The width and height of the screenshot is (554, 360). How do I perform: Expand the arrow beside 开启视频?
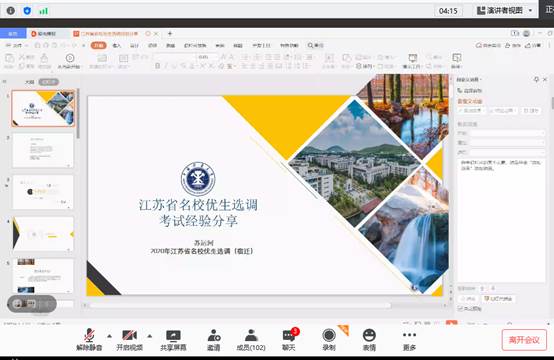click(x=149, y=336)
